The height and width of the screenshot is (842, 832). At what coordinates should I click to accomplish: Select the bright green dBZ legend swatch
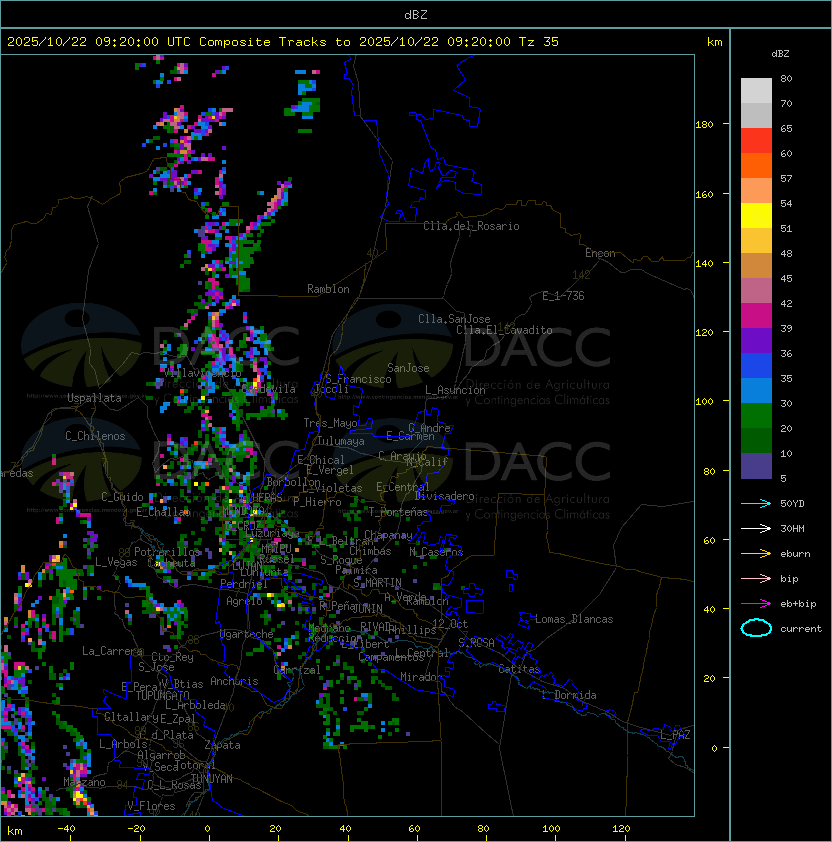(x=756, y=416)
